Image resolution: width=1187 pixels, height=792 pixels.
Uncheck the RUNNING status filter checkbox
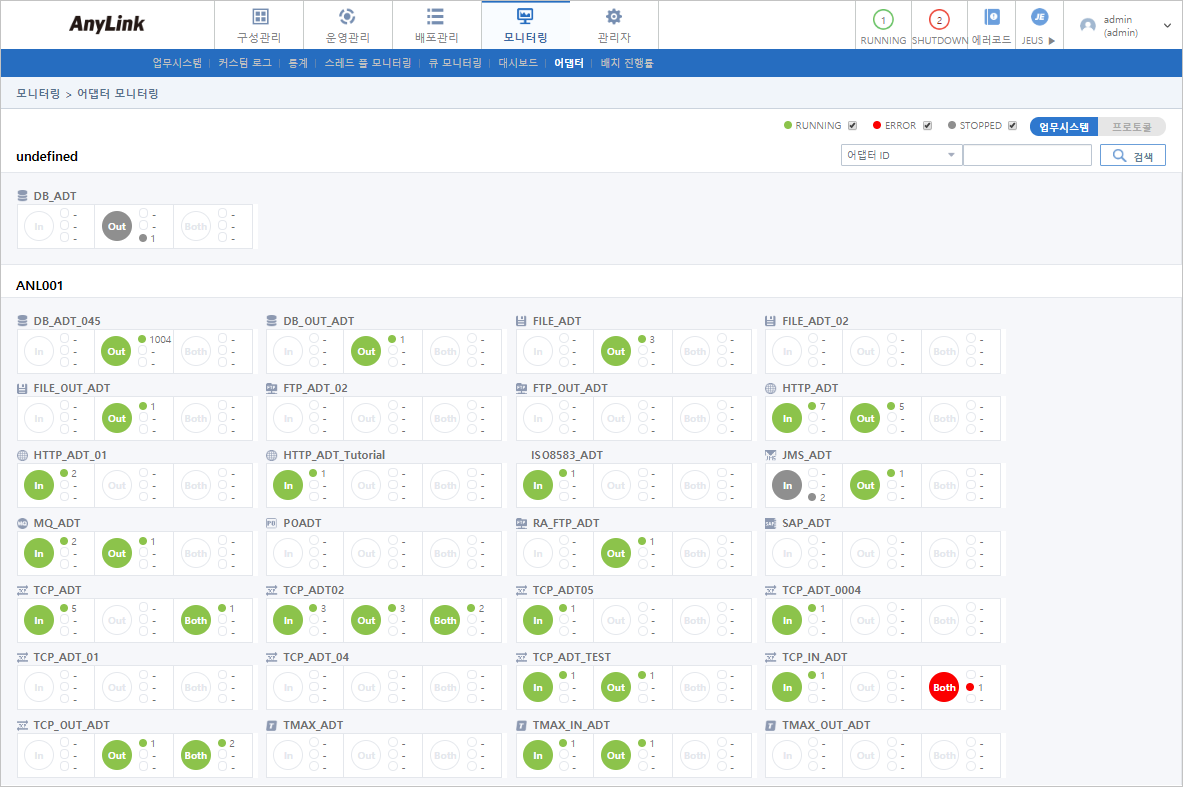pos(852,126)
